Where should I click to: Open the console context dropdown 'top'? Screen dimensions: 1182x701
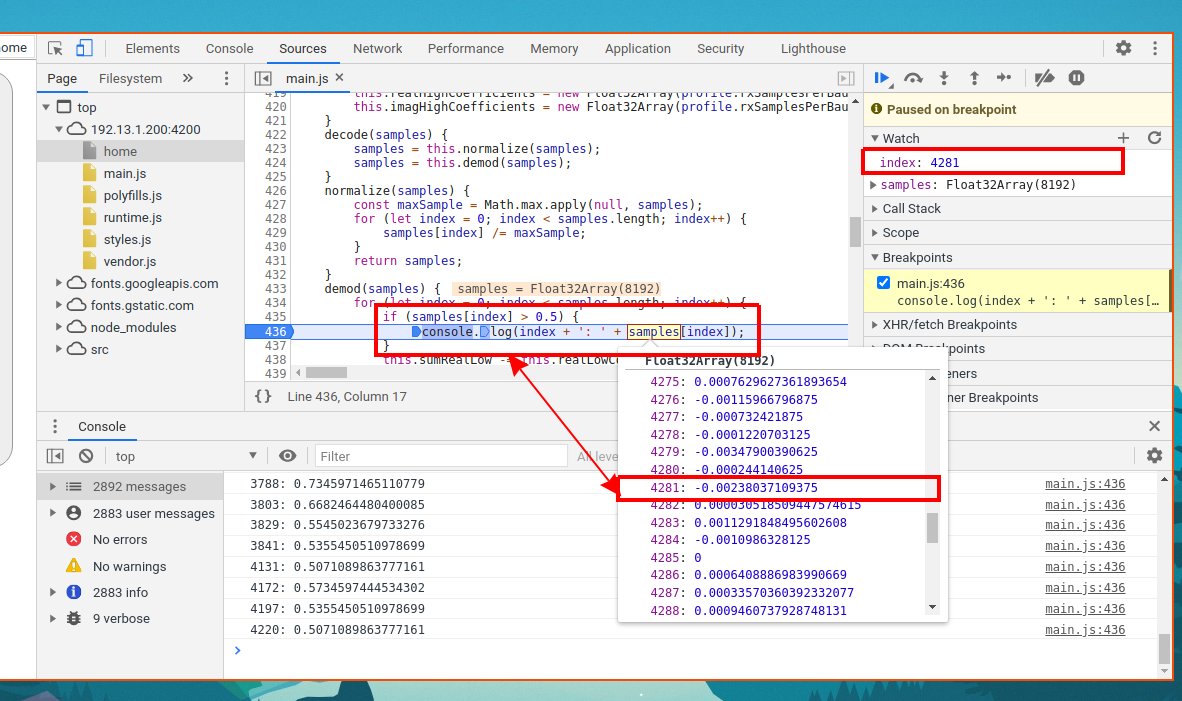tap(185, 456)
